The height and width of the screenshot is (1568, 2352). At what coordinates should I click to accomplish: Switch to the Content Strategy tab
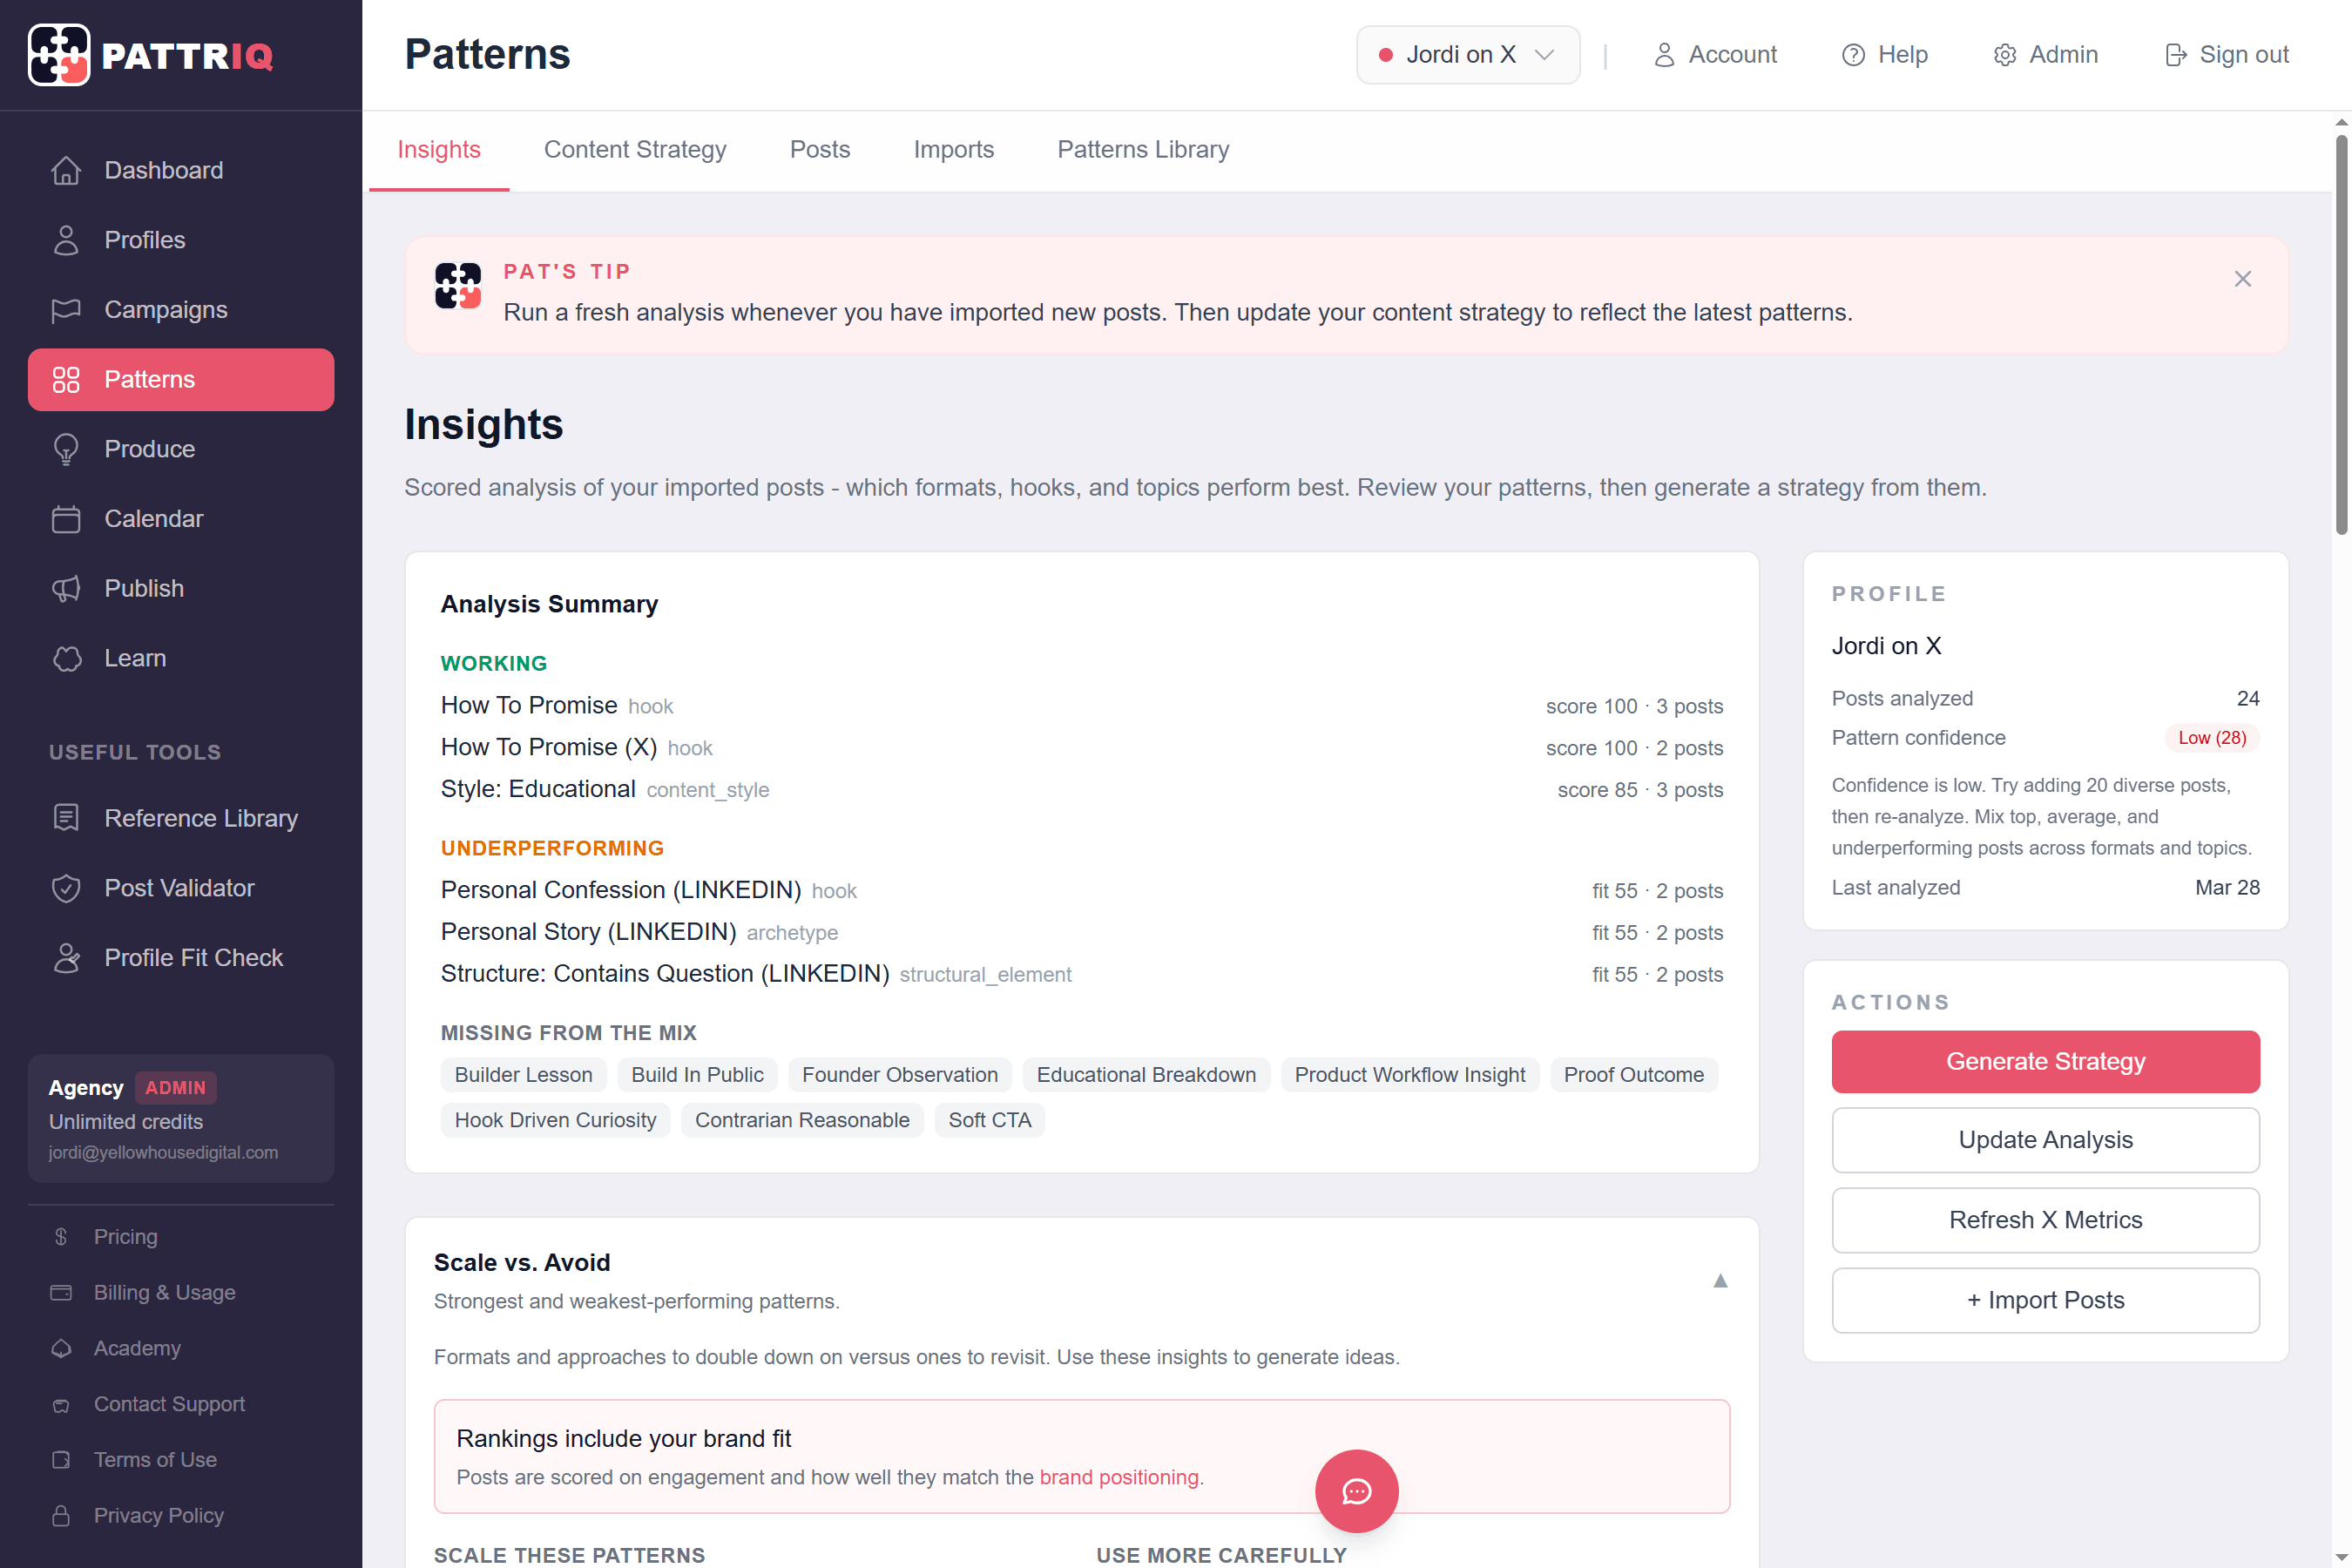pyautogui.click(x=635, y=149)
